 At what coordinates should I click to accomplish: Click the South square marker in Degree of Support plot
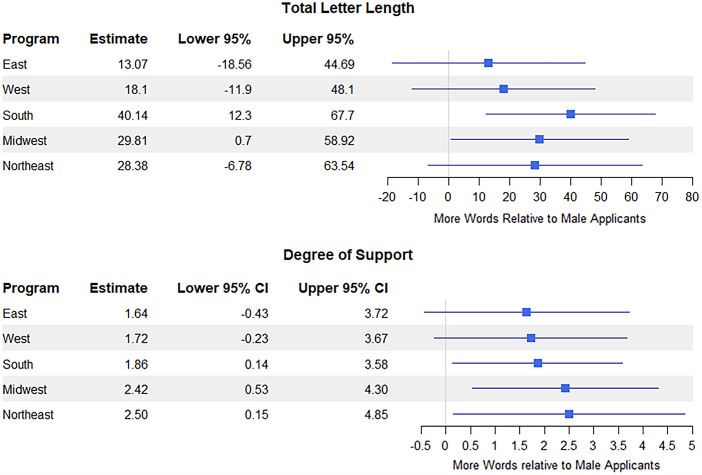(x=537, y=363)
